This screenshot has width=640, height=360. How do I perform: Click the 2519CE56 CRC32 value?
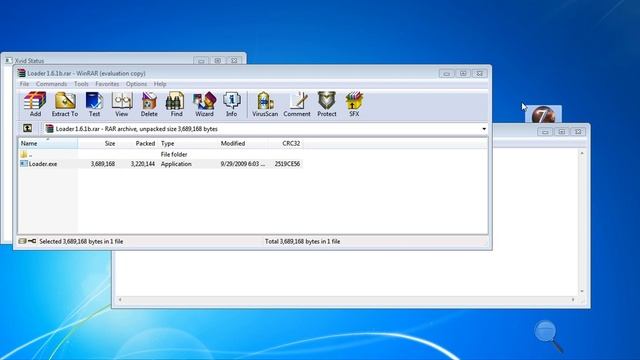(287, 164)
